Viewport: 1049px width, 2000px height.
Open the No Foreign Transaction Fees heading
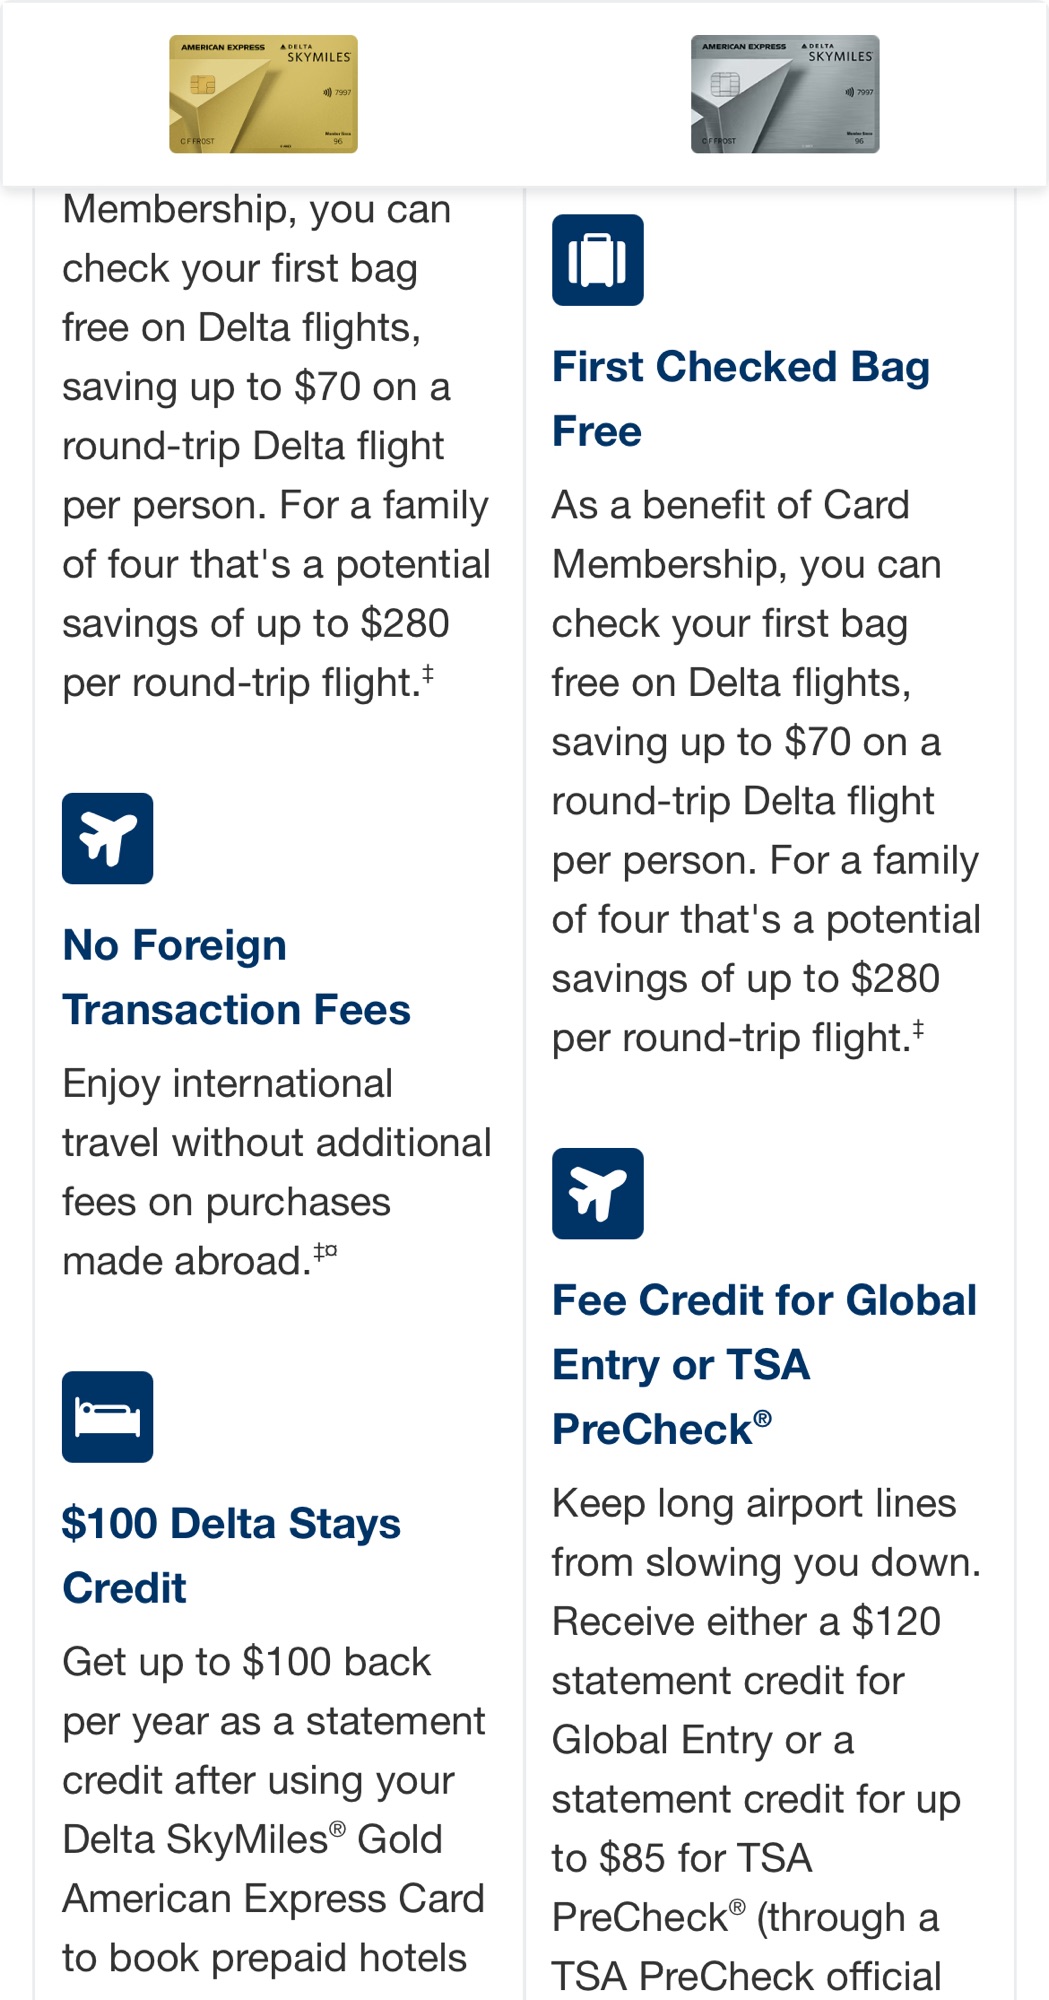pos(236,977)
